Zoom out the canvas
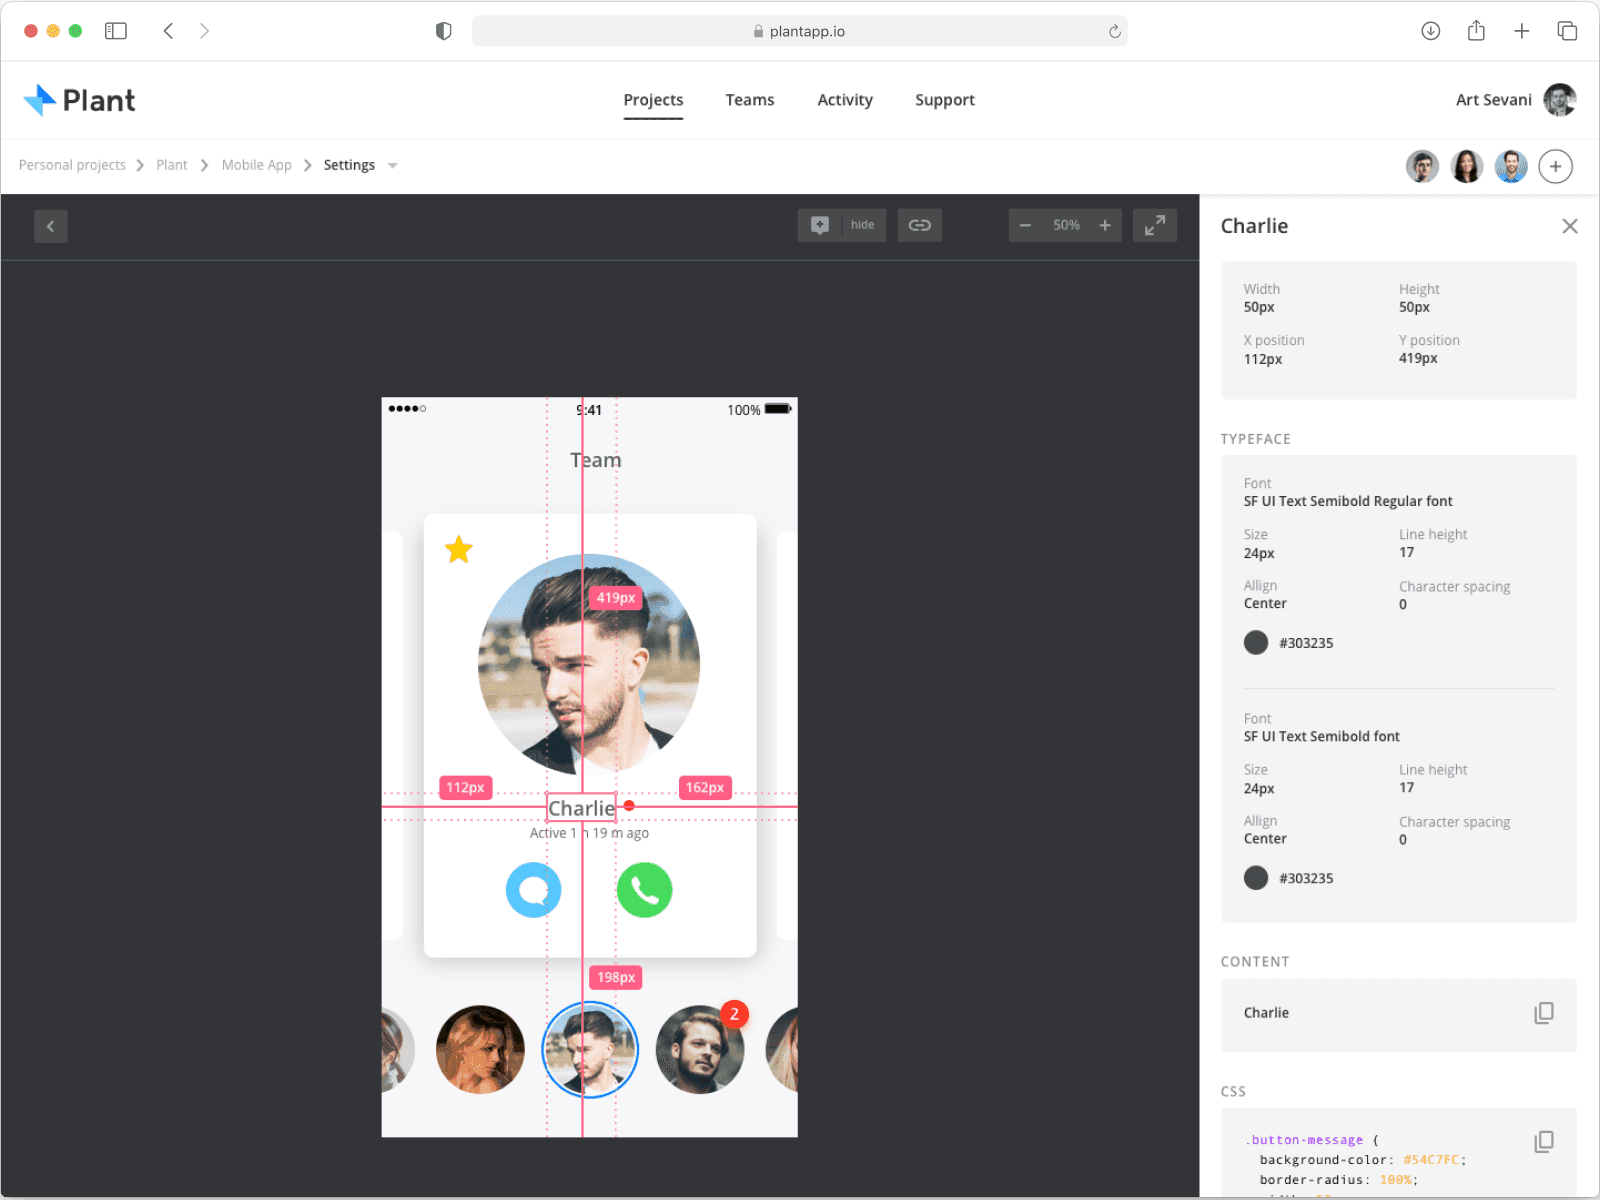The width and height of the screenshot is (1600, 1200). (x=1025, y=225)
